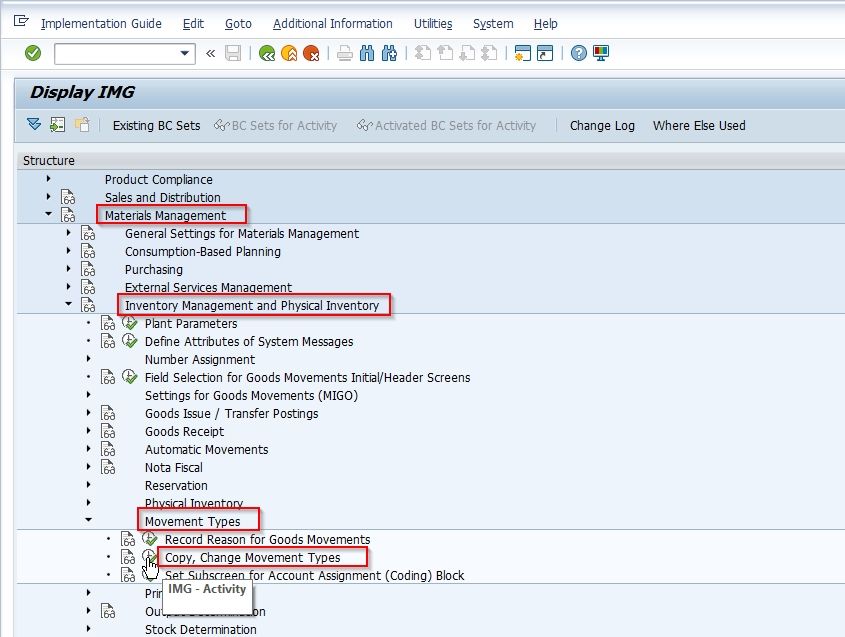Execute Record Reason for Goods Movements icon
The image size is (845, 637).
pyautogui.click(x=149, y=539)
